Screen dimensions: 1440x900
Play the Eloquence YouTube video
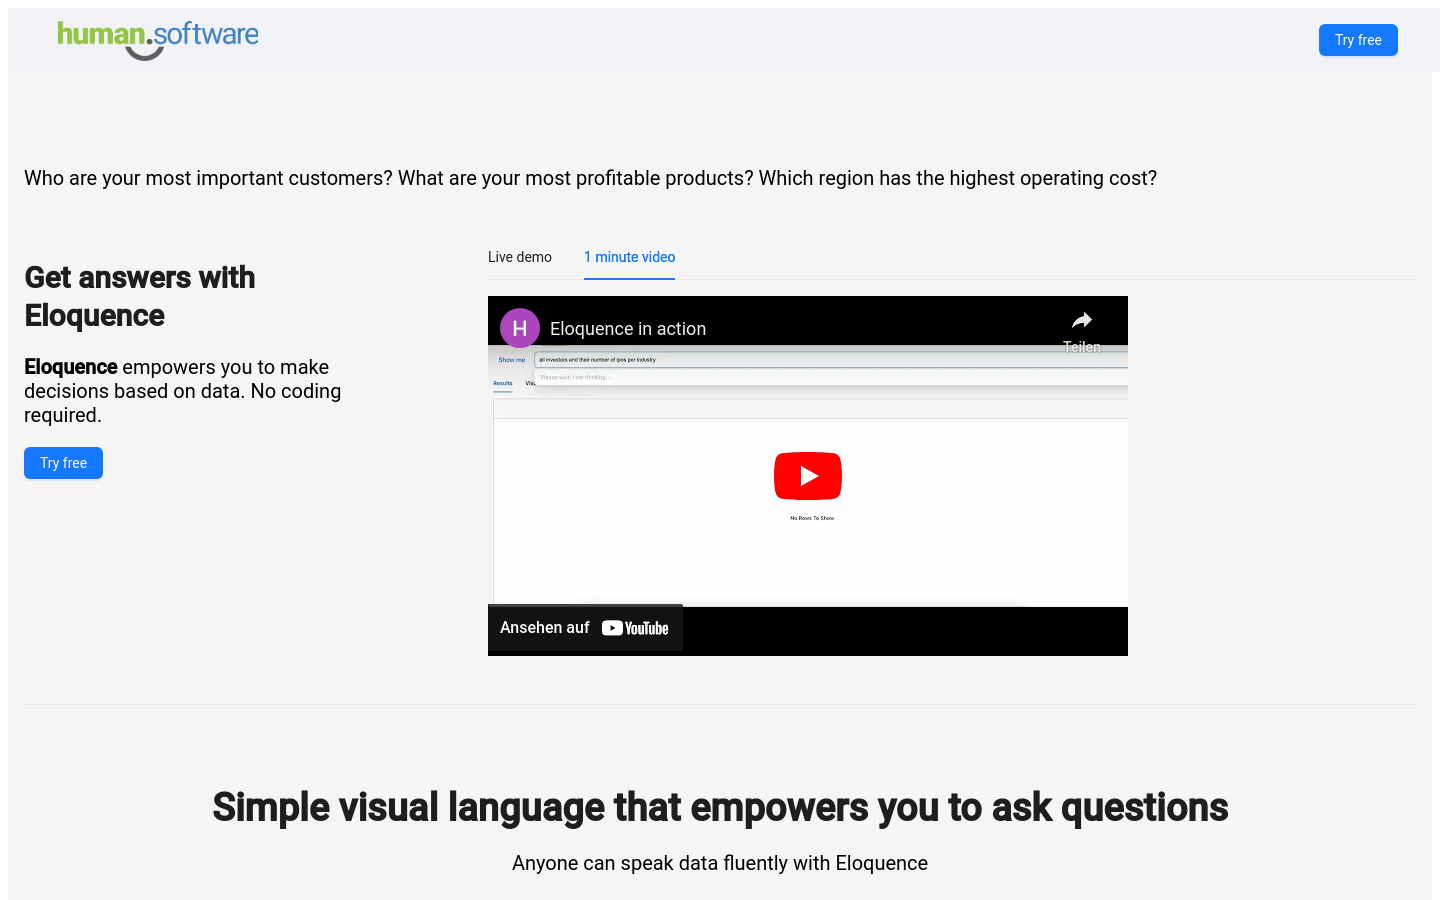[x=808, y=476]
